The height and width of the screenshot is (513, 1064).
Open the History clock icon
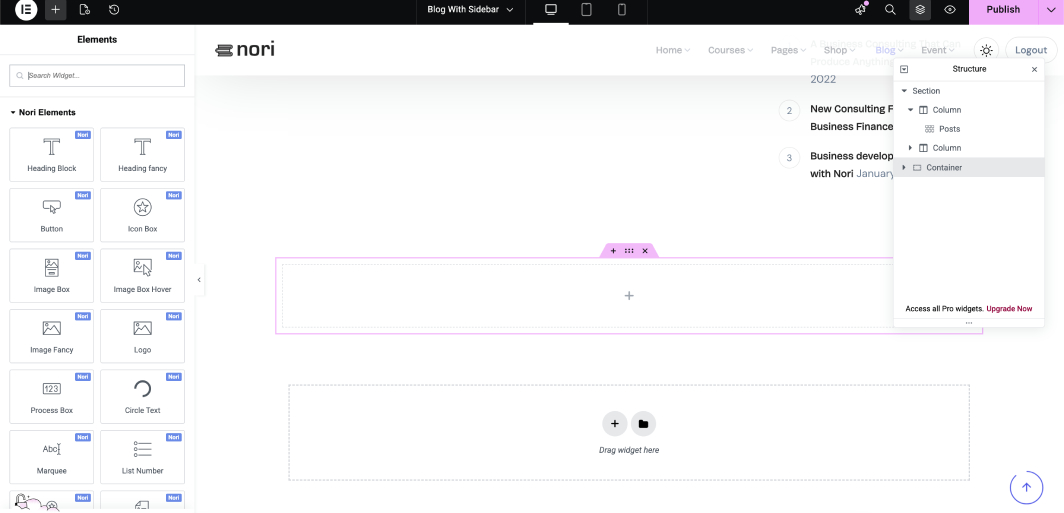tap(114, 10)
